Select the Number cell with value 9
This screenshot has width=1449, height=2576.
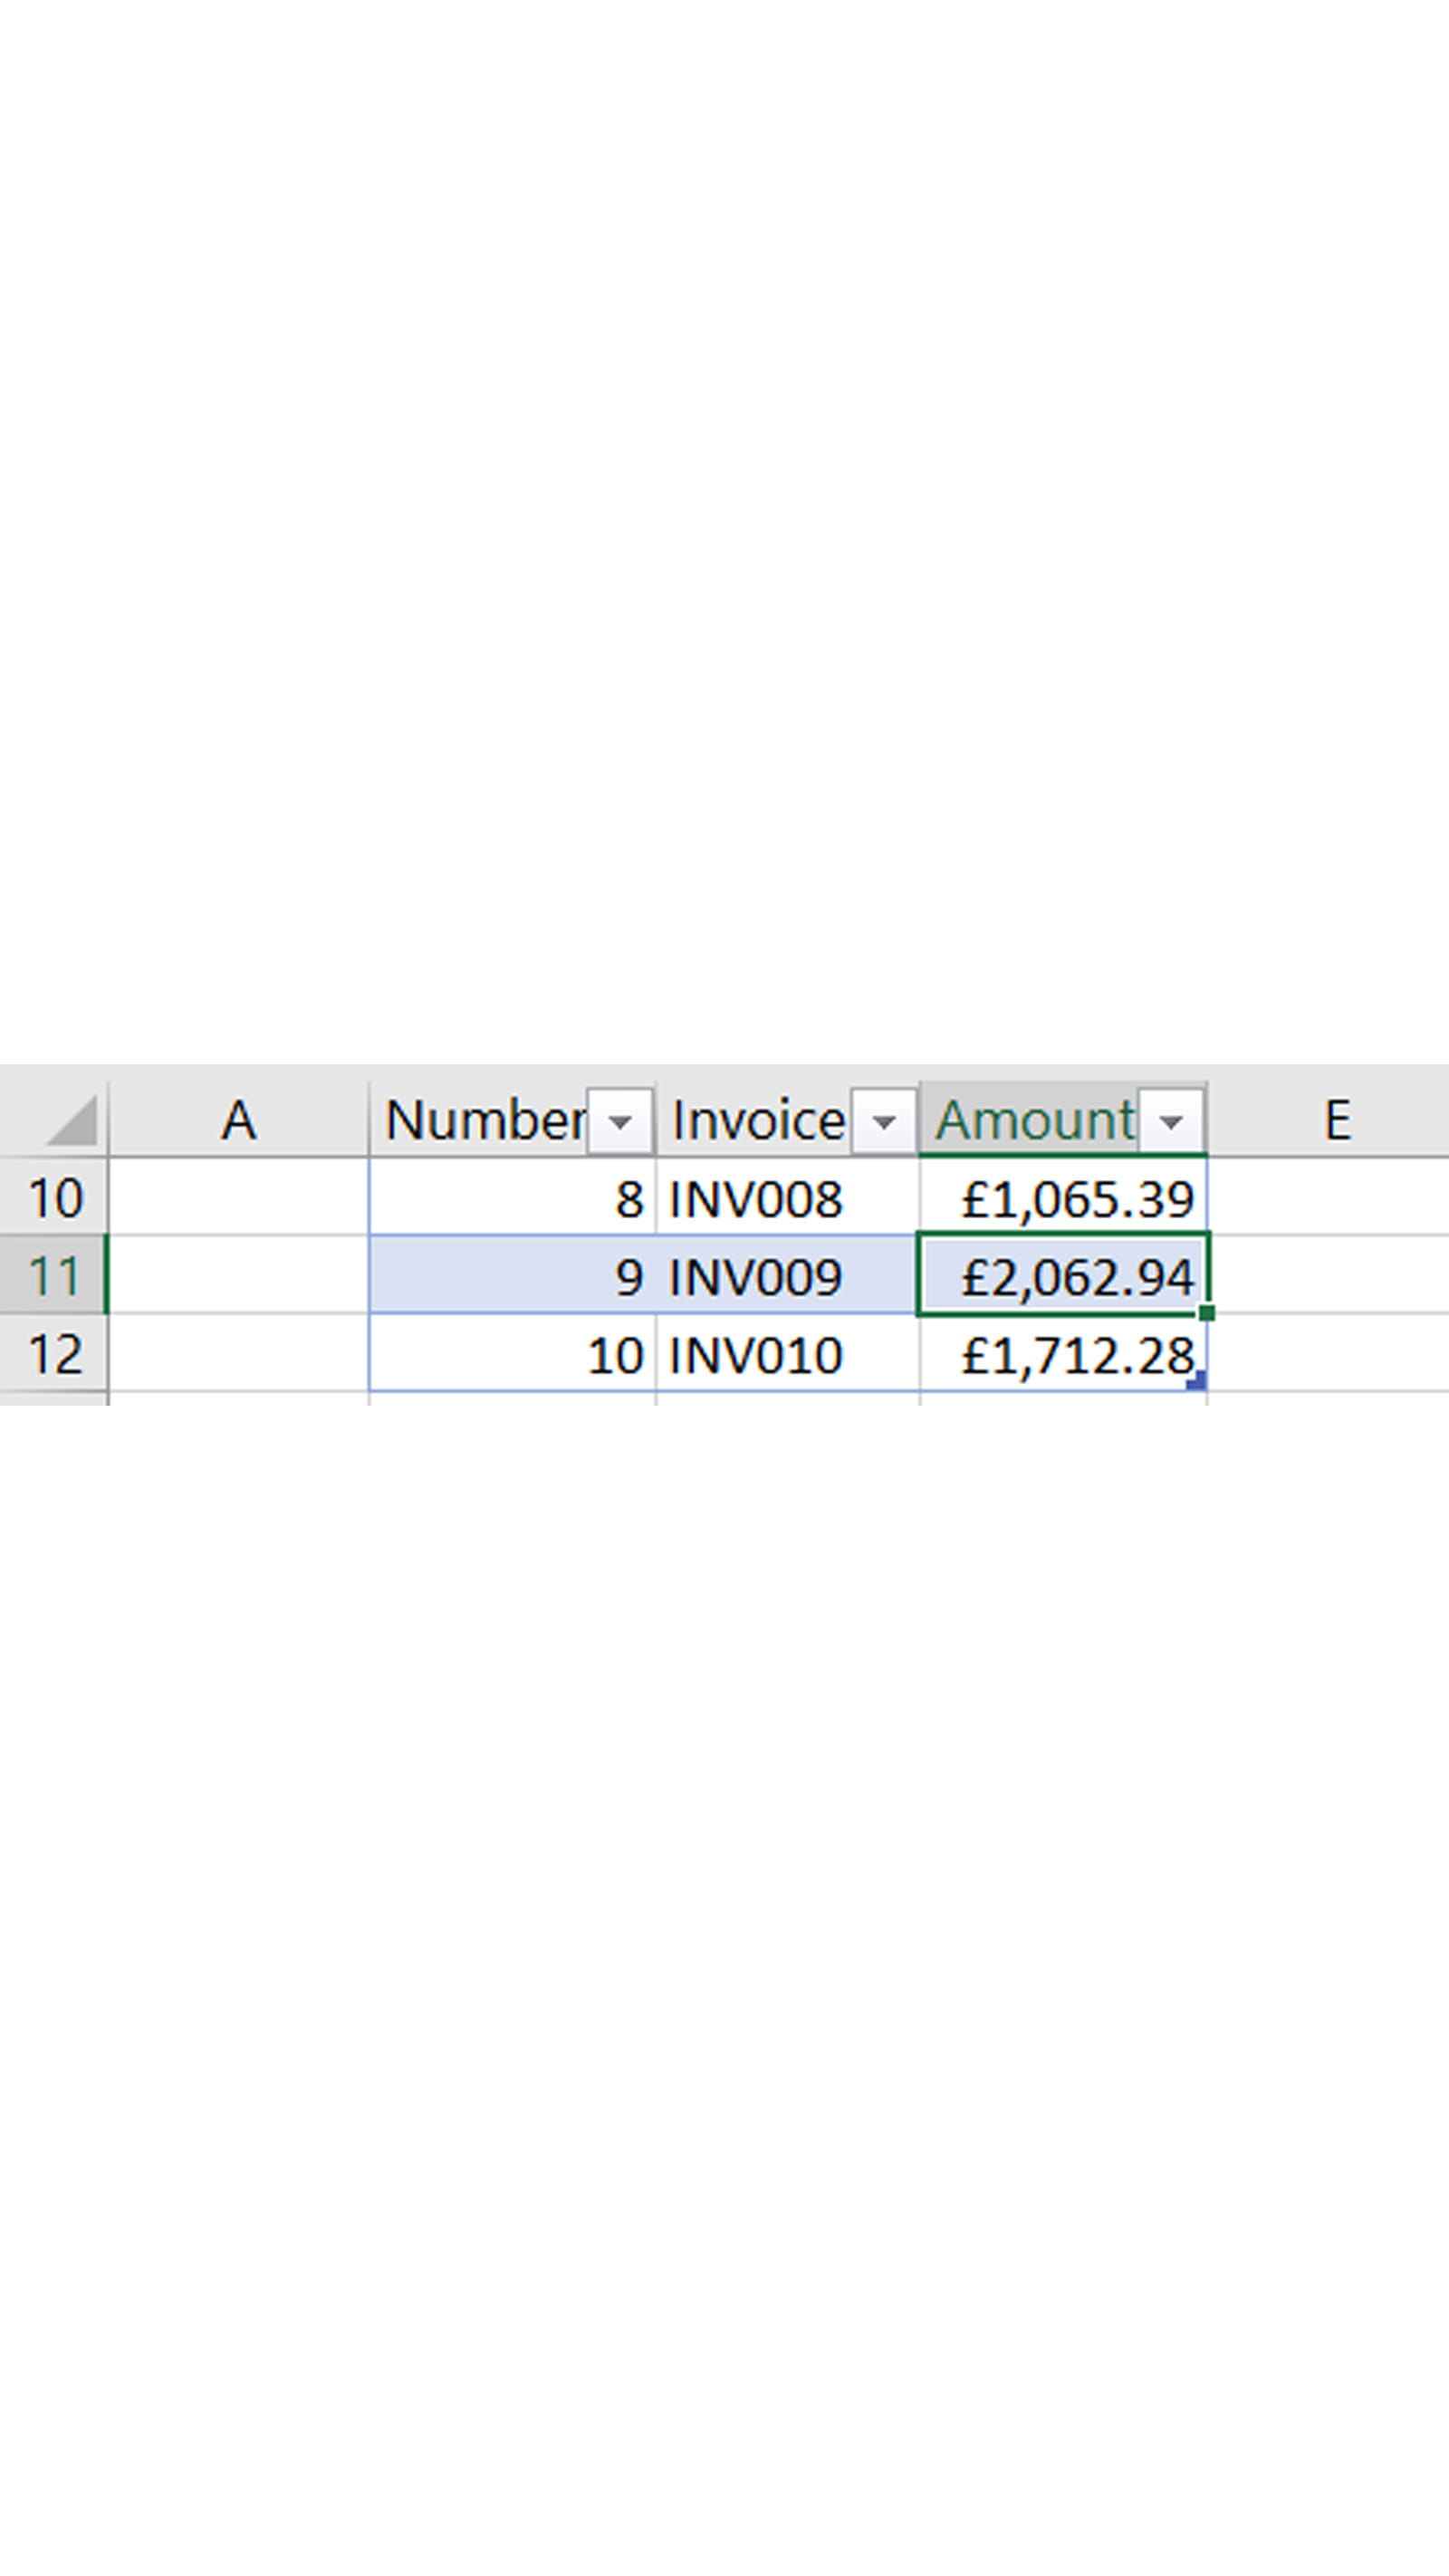(x=512, y=1276)
